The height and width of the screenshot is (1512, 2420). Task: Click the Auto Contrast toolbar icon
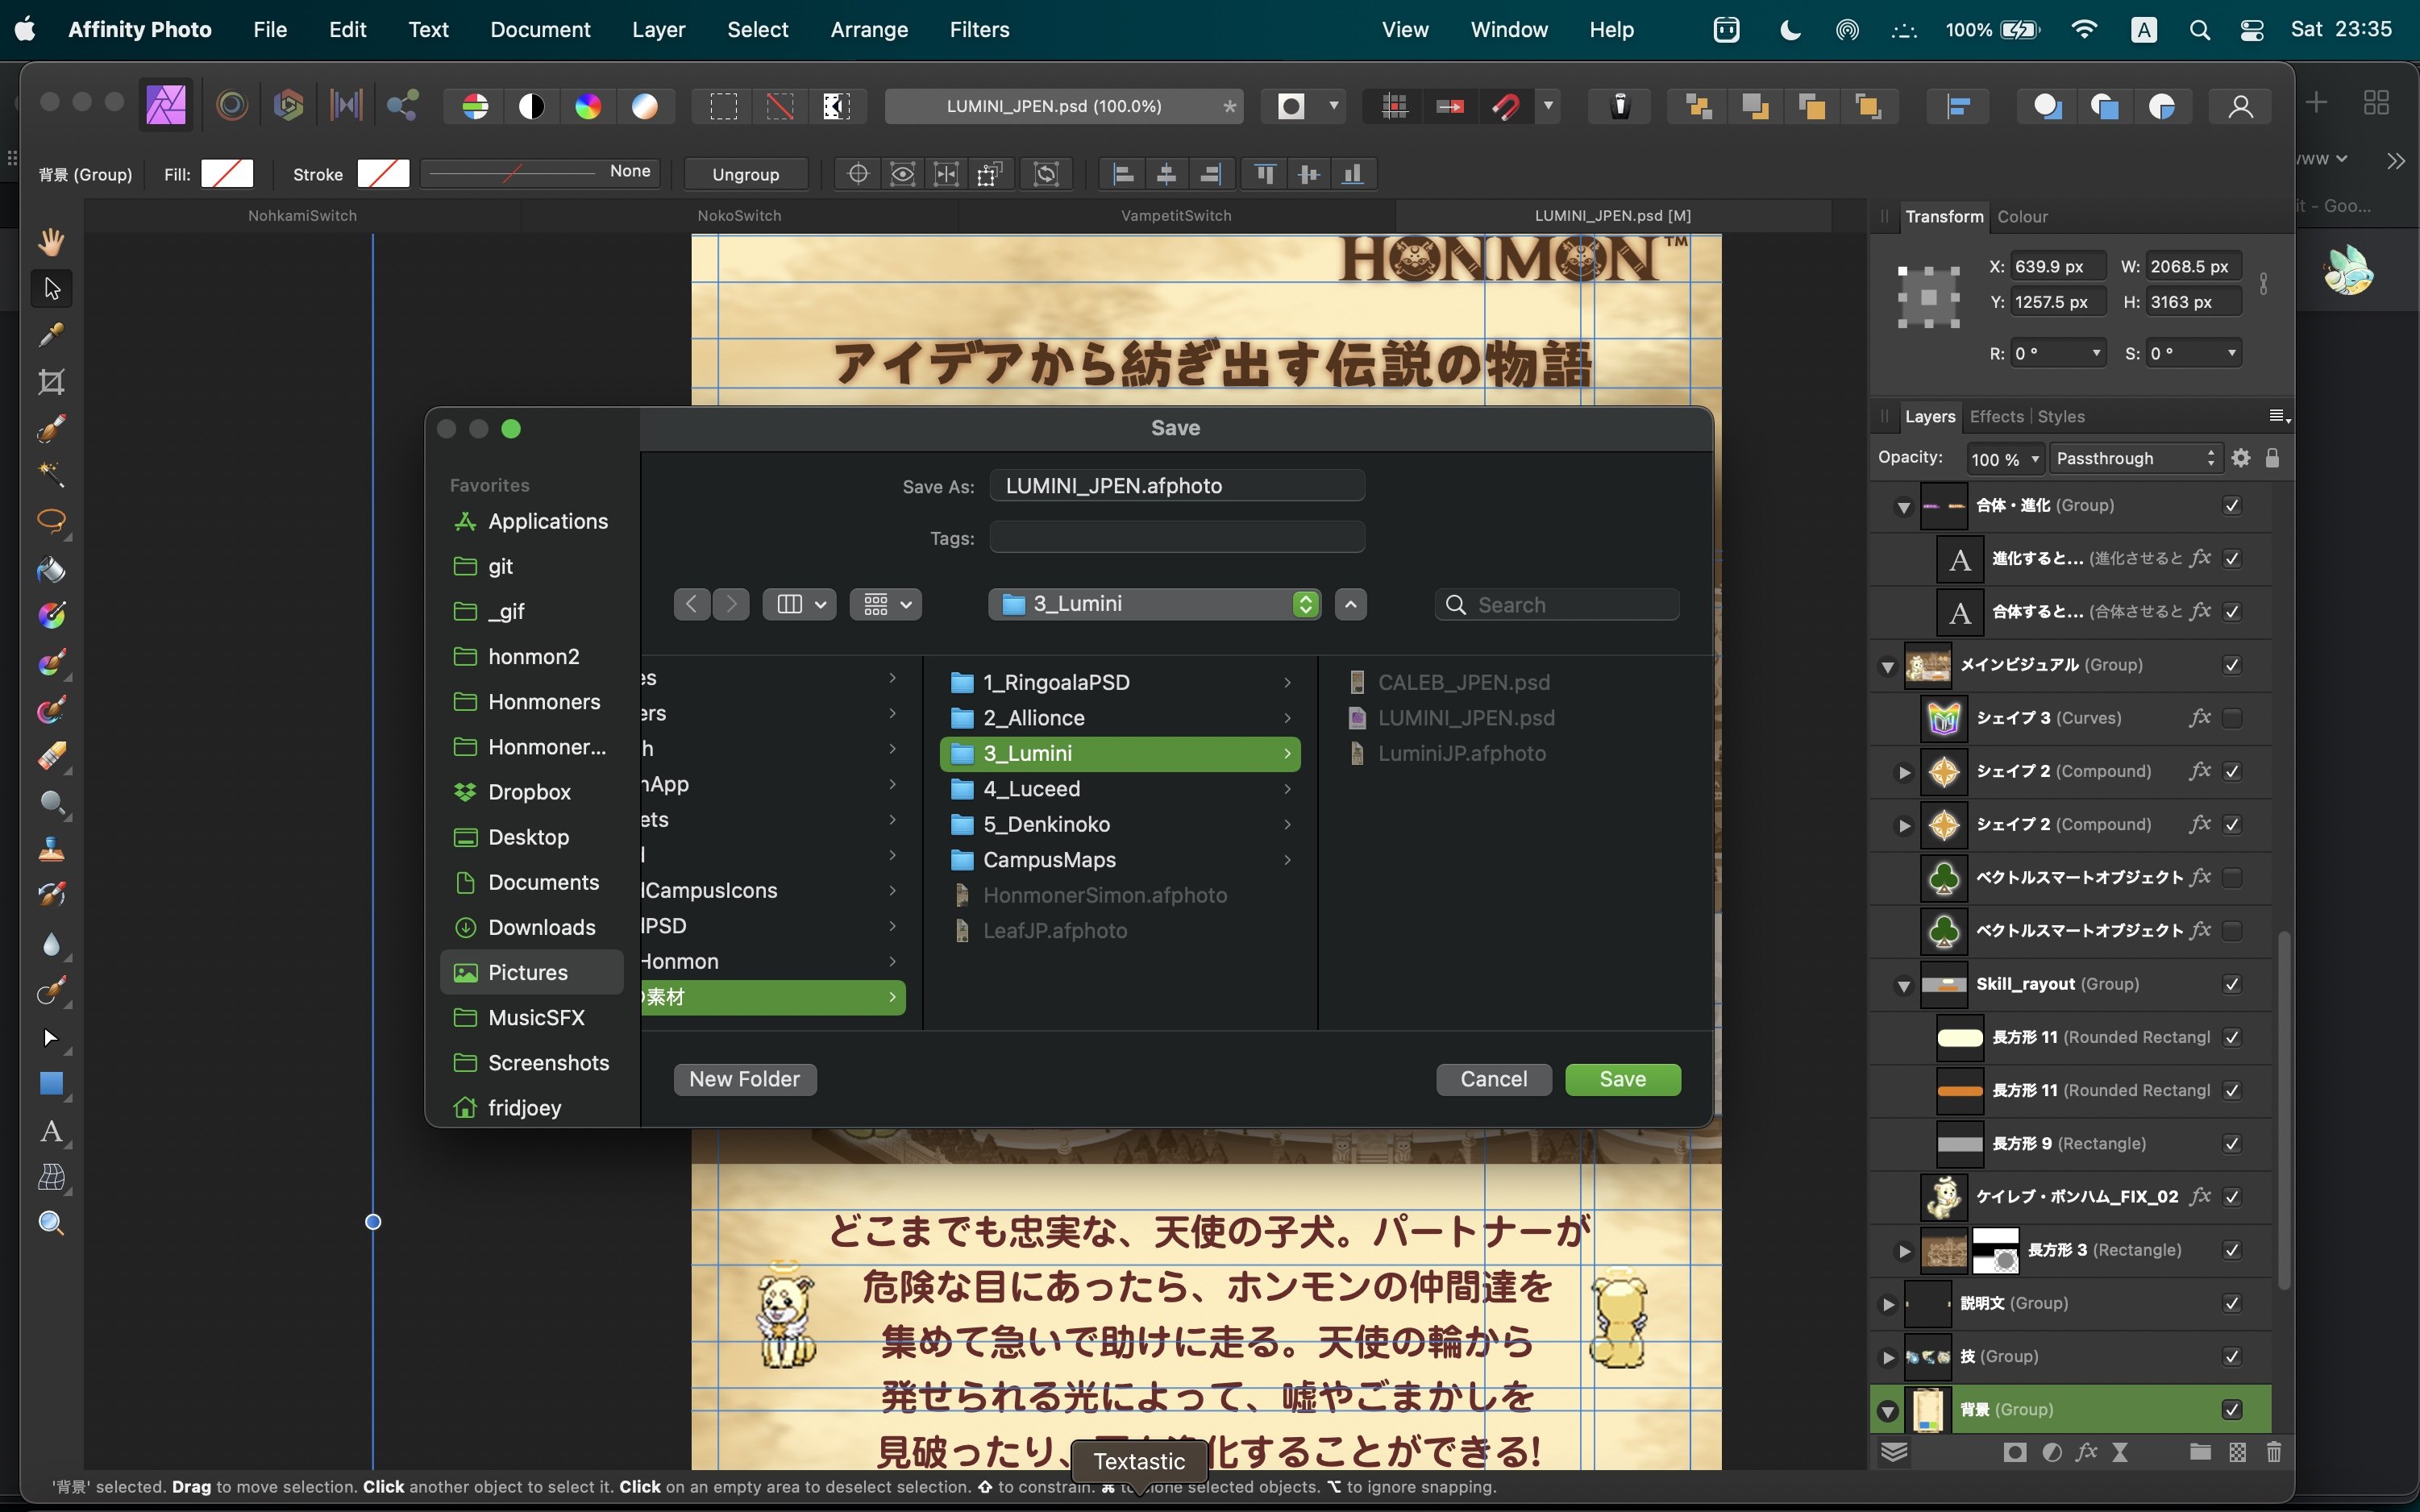point(532,106)
